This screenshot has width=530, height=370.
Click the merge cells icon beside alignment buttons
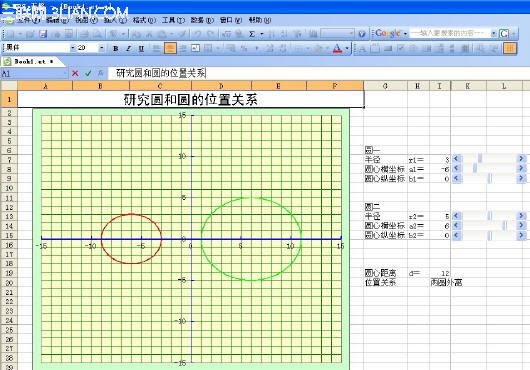click(x=195, y=48)
